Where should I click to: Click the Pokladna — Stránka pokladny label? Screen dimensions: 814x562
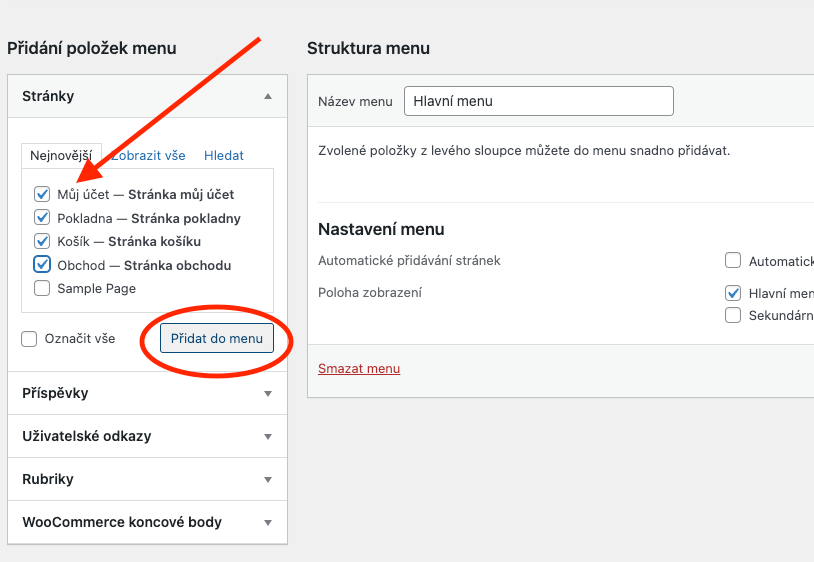tap(149, 218)
